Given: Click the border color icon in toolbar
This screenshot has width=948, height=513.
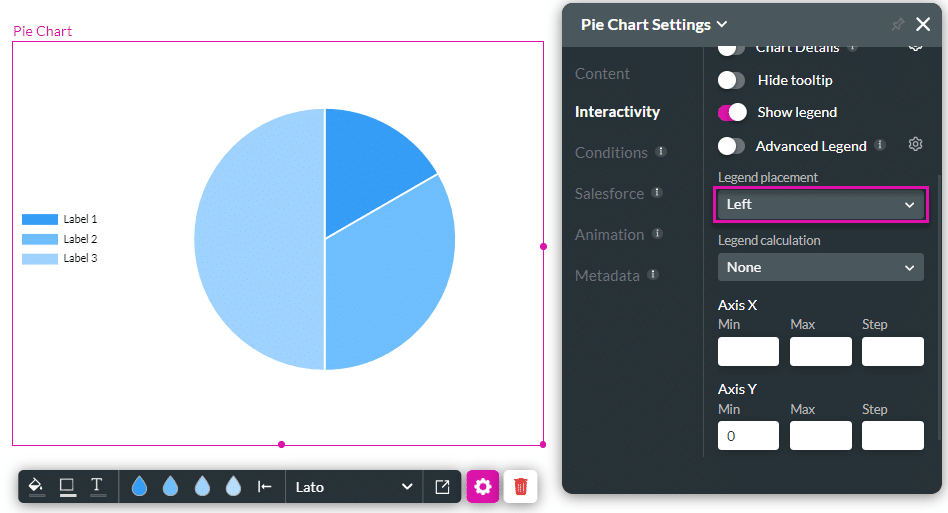Looking at the screenshot, I should pyautogui.click(x=67, y=486).
